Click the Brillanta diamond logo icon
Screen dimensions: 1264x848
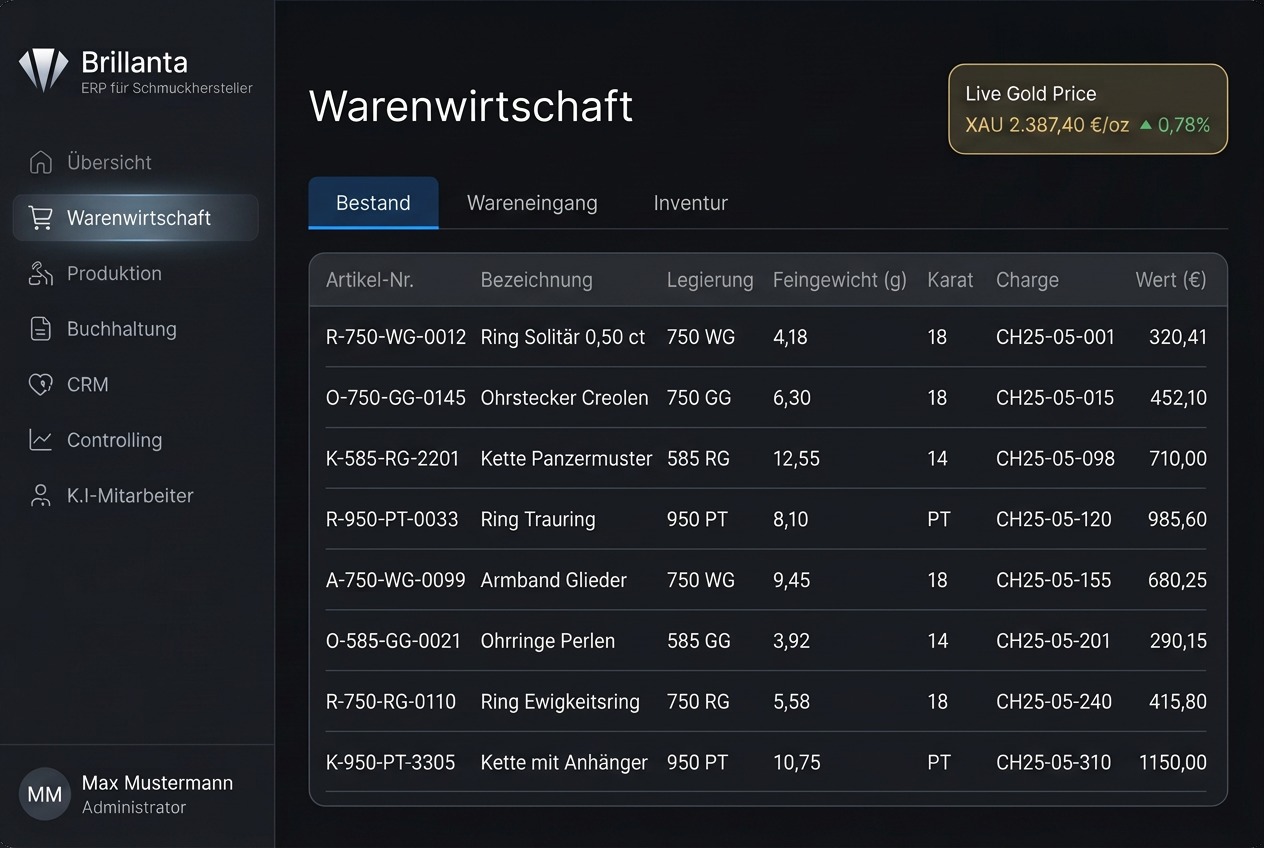[x=43, y=69]
